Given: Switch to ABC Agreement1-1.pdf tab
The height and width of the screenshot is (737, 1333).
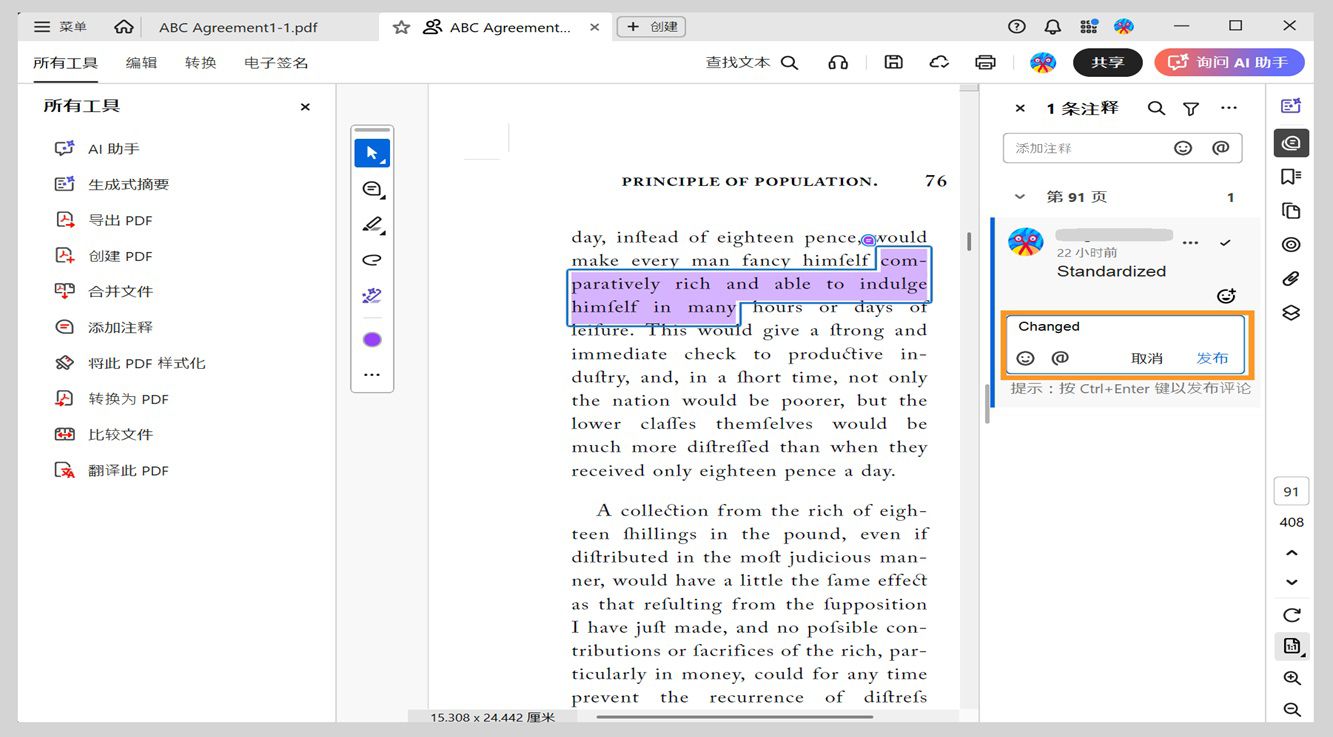Looking at the screenshot, I should click(238, 27).
